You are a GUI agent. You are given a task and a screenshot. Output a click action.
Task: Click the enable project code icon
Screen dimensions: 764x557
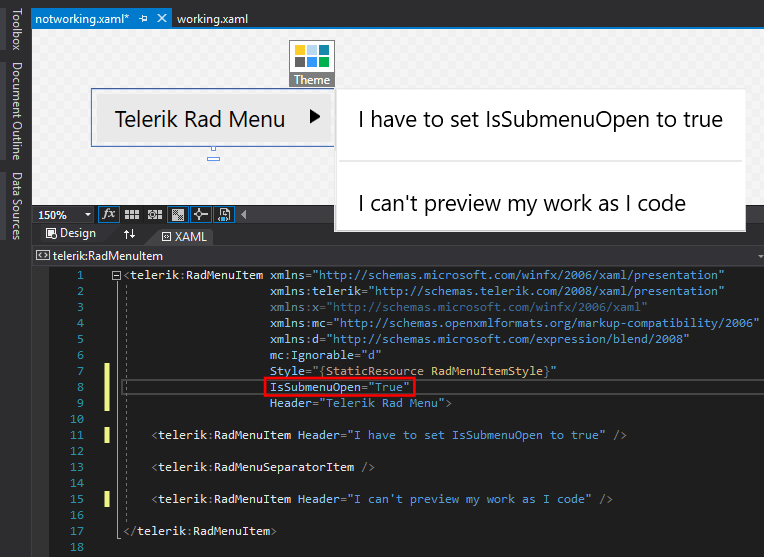pos(224,214)
